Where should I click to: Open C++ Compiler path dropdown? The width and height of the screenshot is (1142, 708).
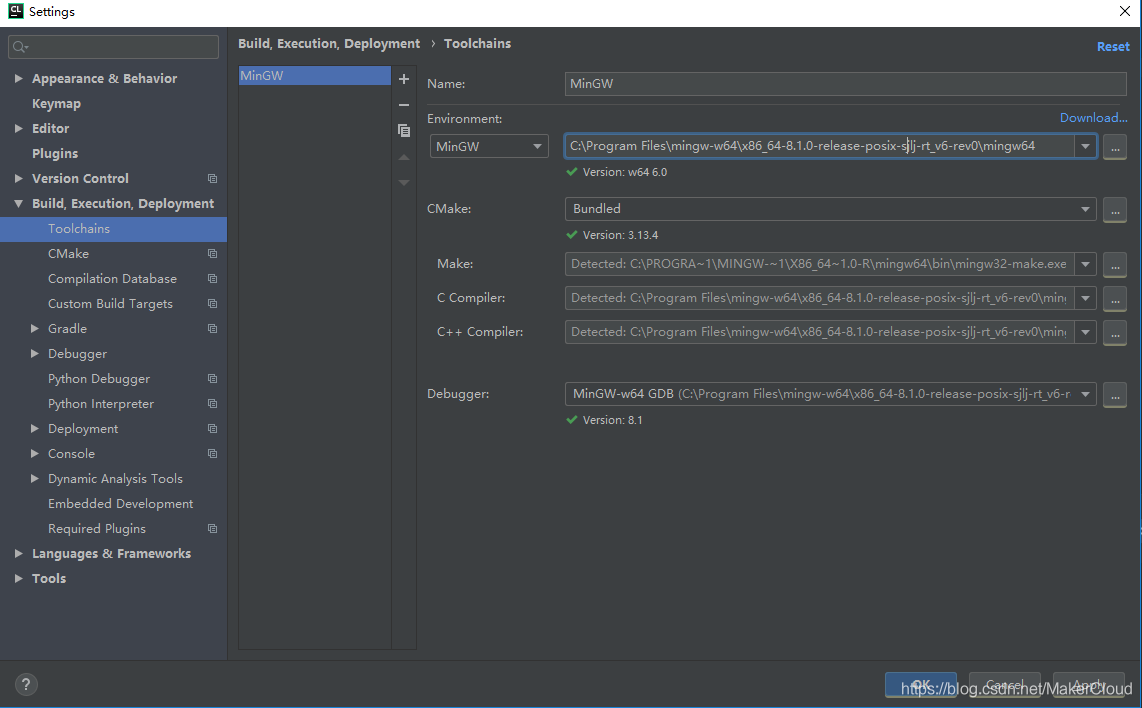[x=1085, y=332]
